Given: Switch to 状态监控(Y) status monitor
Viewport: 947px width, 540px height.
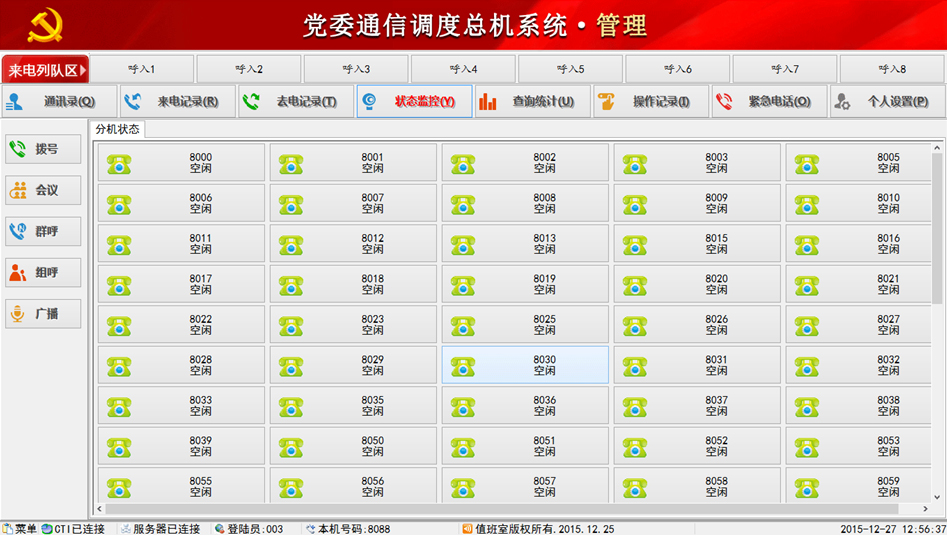Looking at the screenshot, I should 414,101.
